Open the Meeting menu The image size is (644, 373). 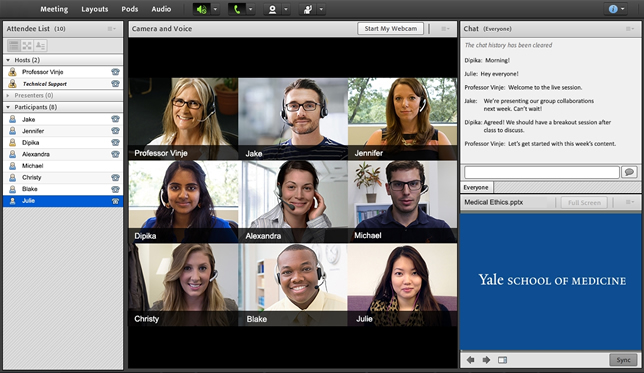click(54, 9)
